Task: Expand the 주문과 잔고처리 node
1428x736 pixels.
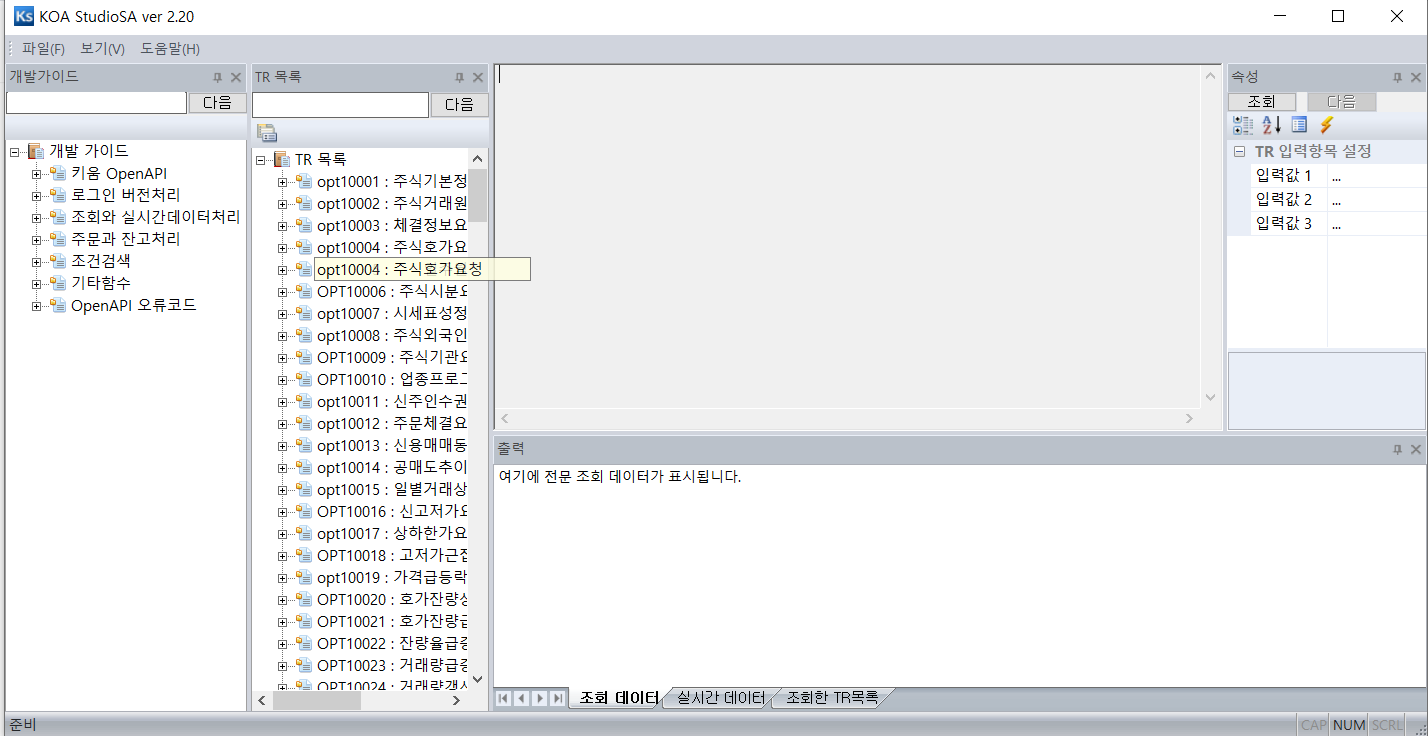Action: [x=37, y=240]
